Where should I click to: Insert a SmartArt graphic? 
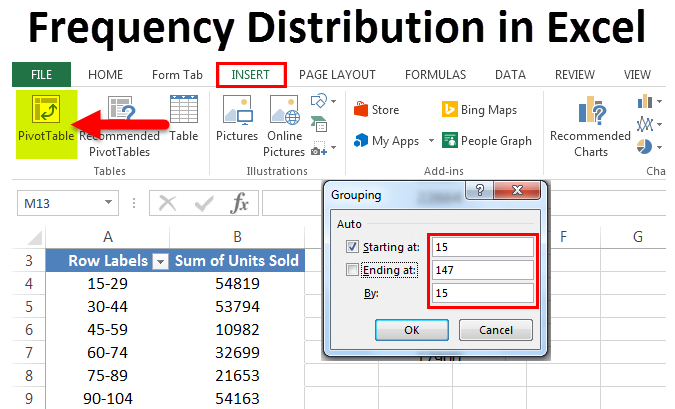319,124
